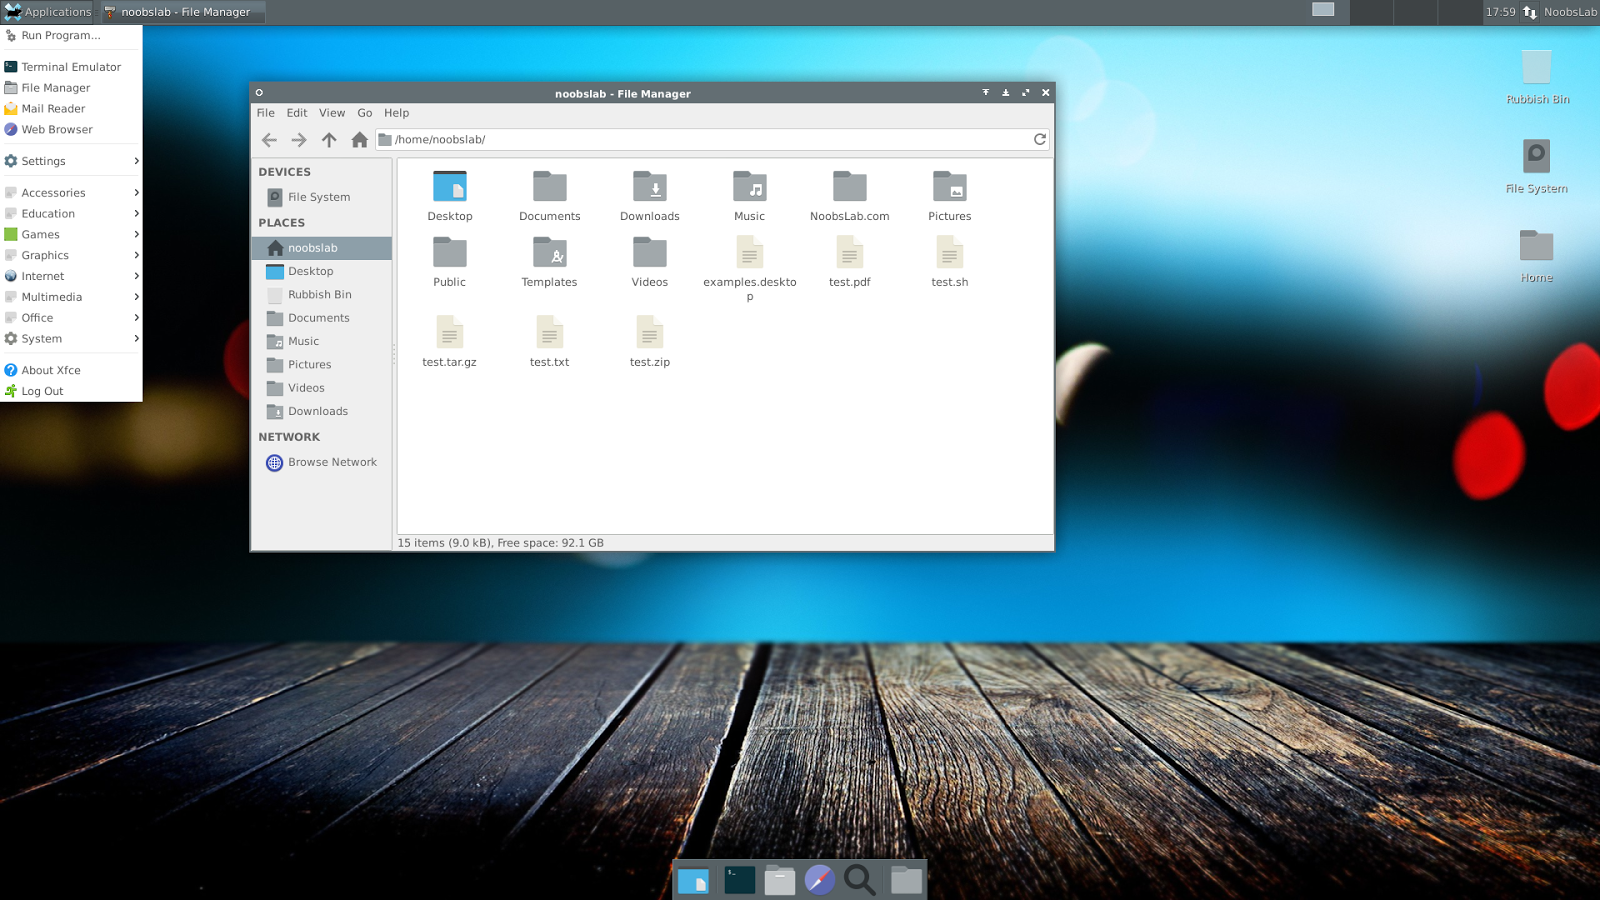This screenshot has height=900, width=1600.
Task: Launch web browser from the bottom dock
Action: pos(820,880)
